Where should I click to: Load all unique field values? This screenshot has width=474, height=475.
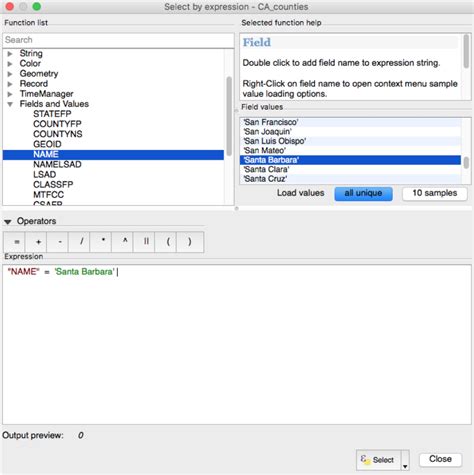(x=363, y=194)
